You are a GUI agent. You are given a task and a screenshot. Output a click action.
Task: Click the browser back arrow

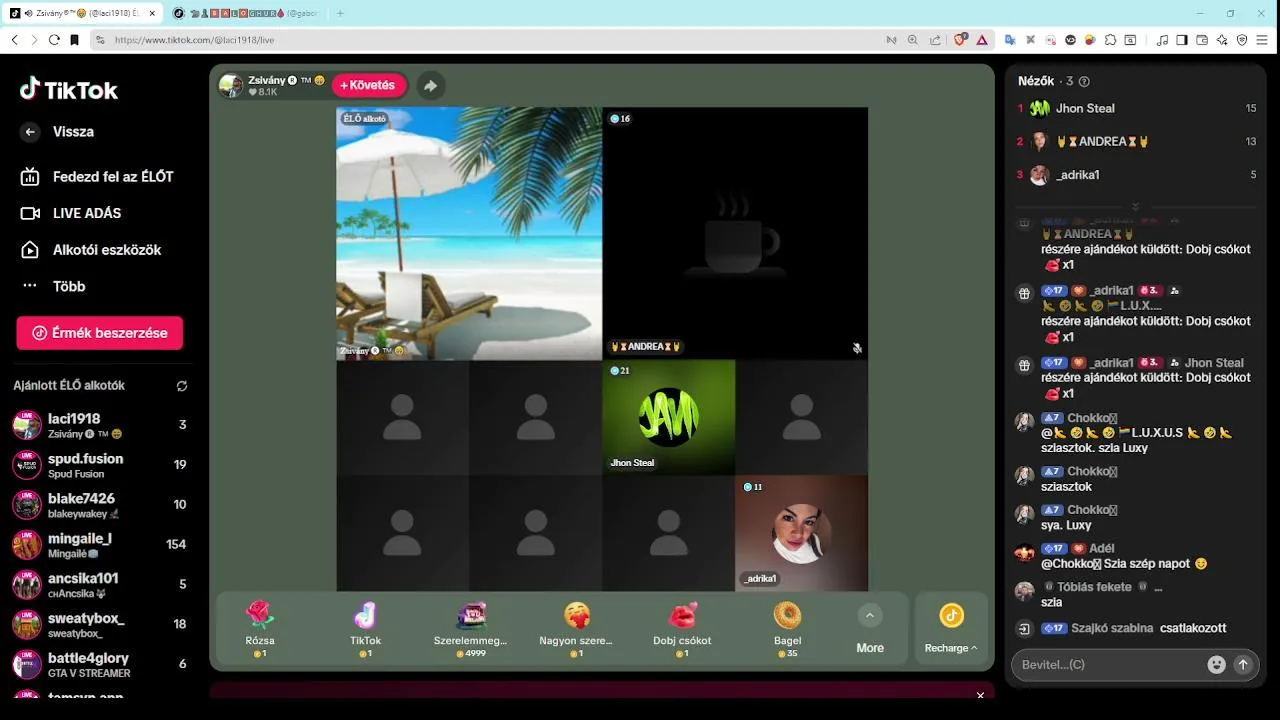(14, 40)
